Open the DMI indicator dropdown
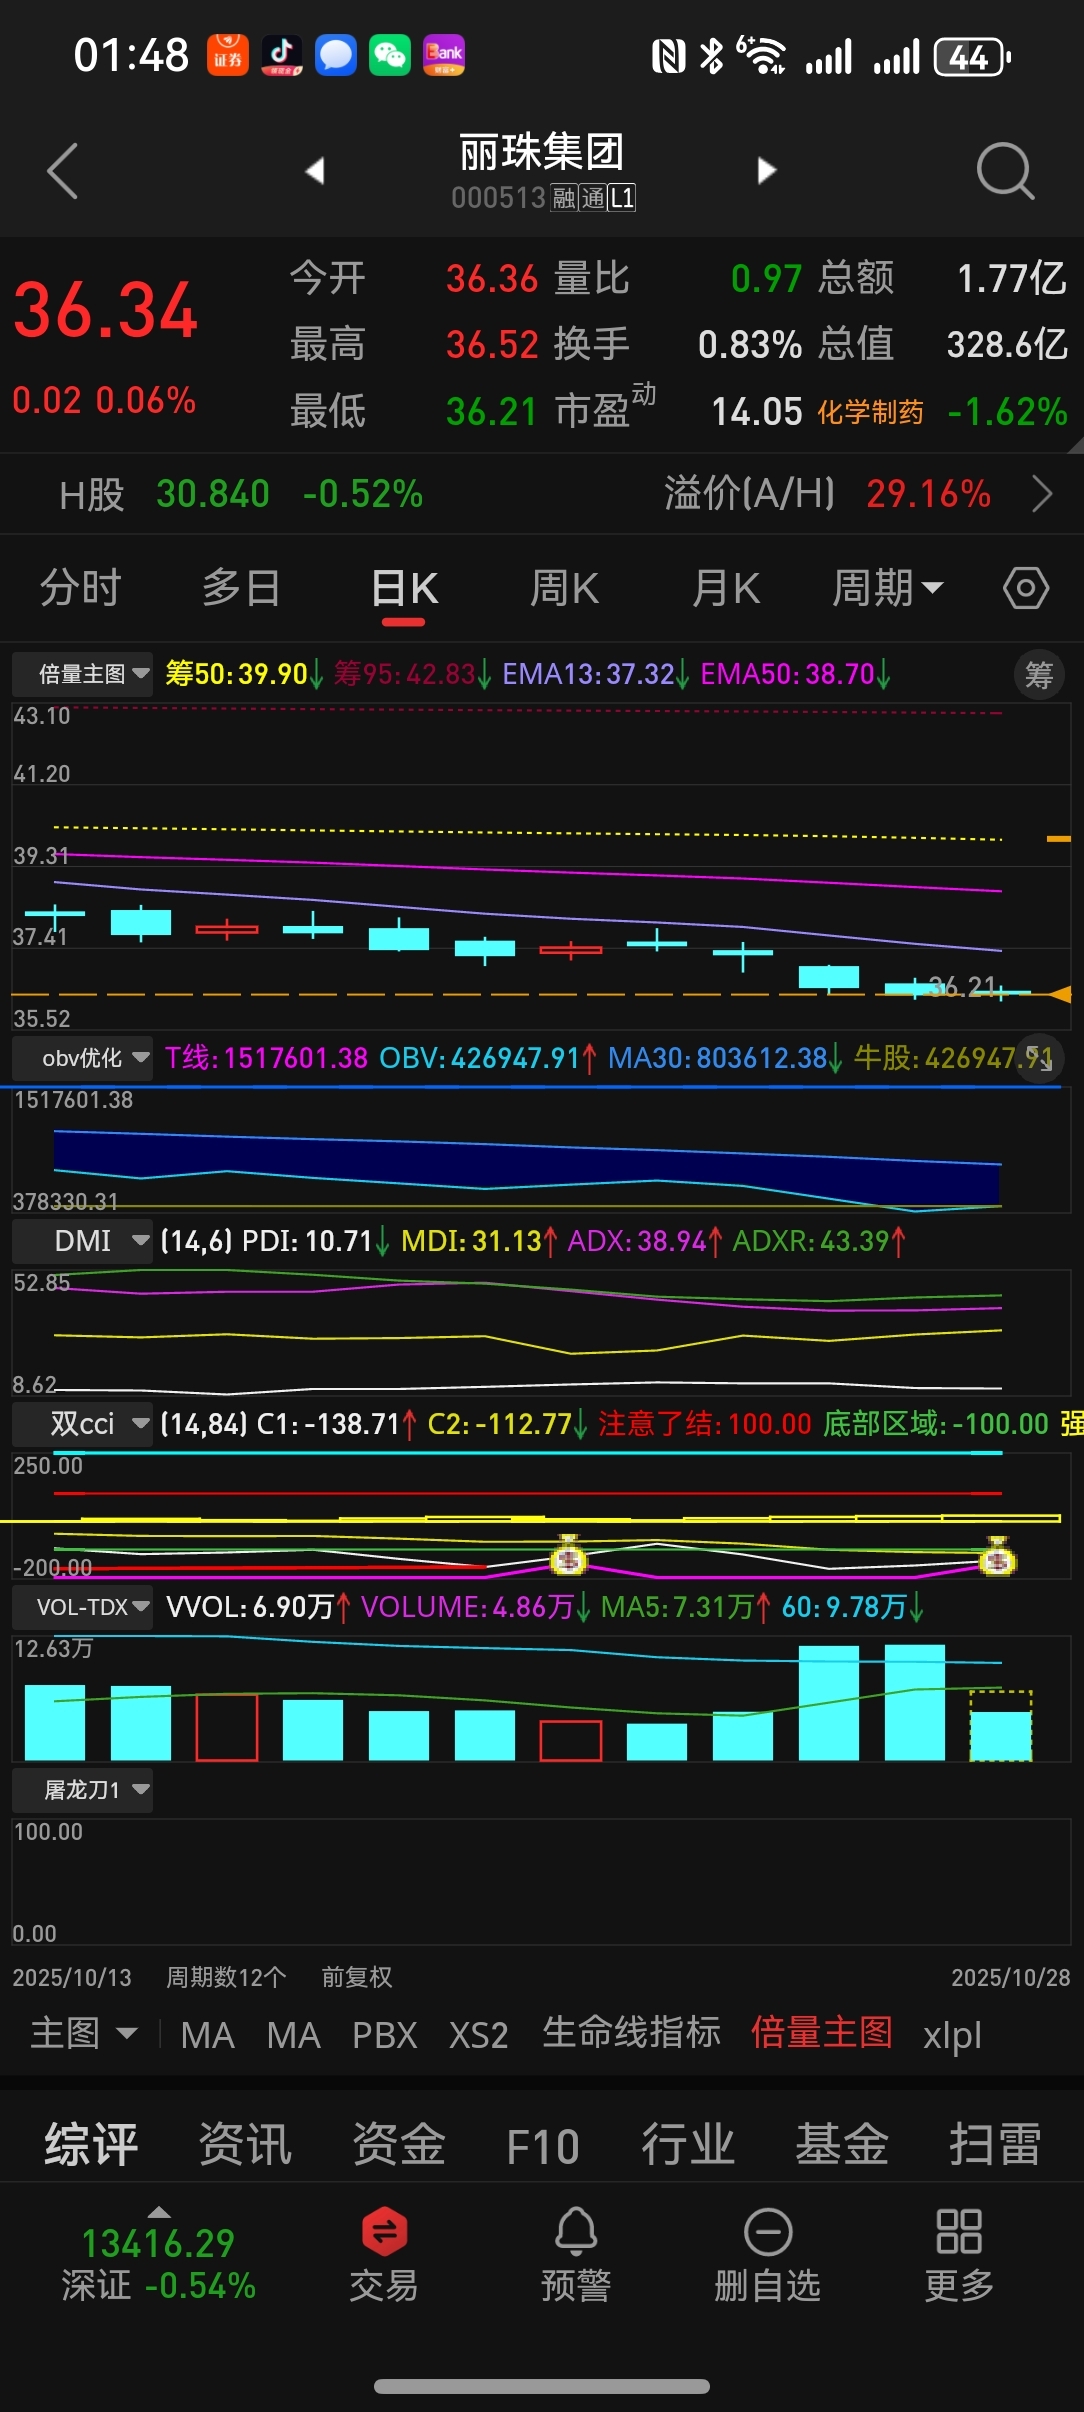This screenshot has width=1084, height=2412. click(83, 1241)
